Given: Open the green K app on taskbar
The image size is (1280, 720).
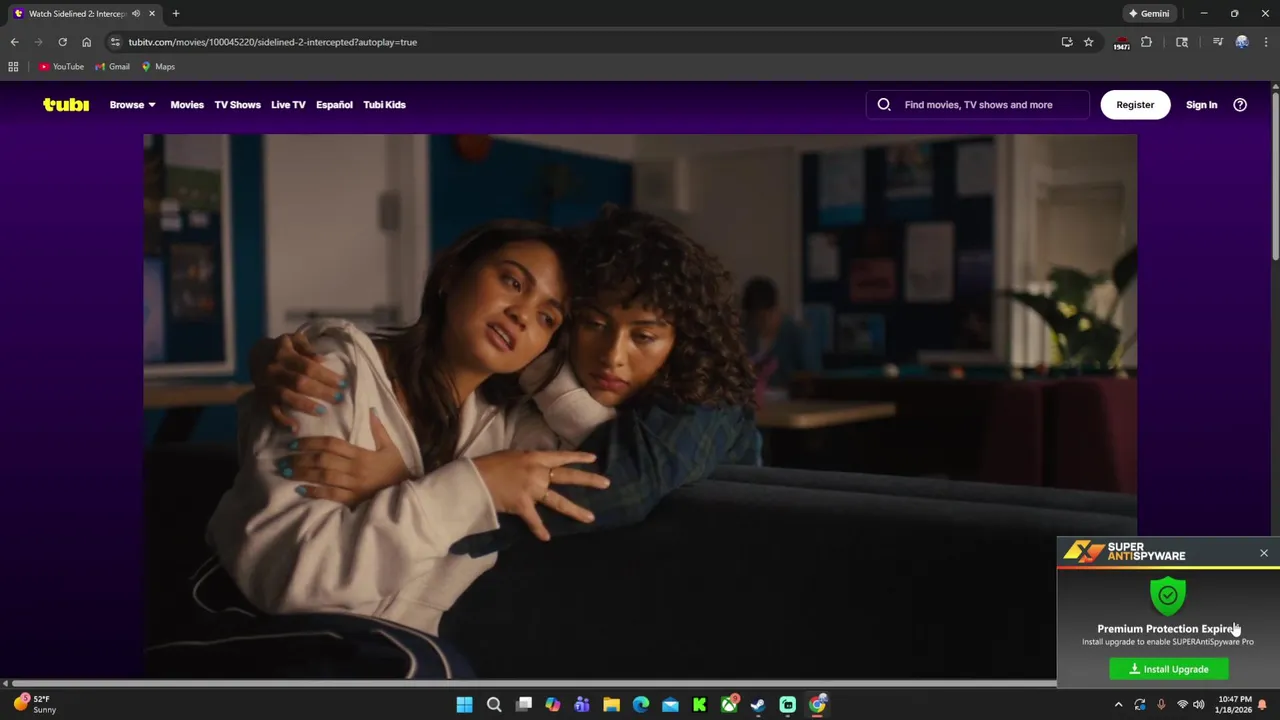Looking at the screenshot, I should pos(699,705).
